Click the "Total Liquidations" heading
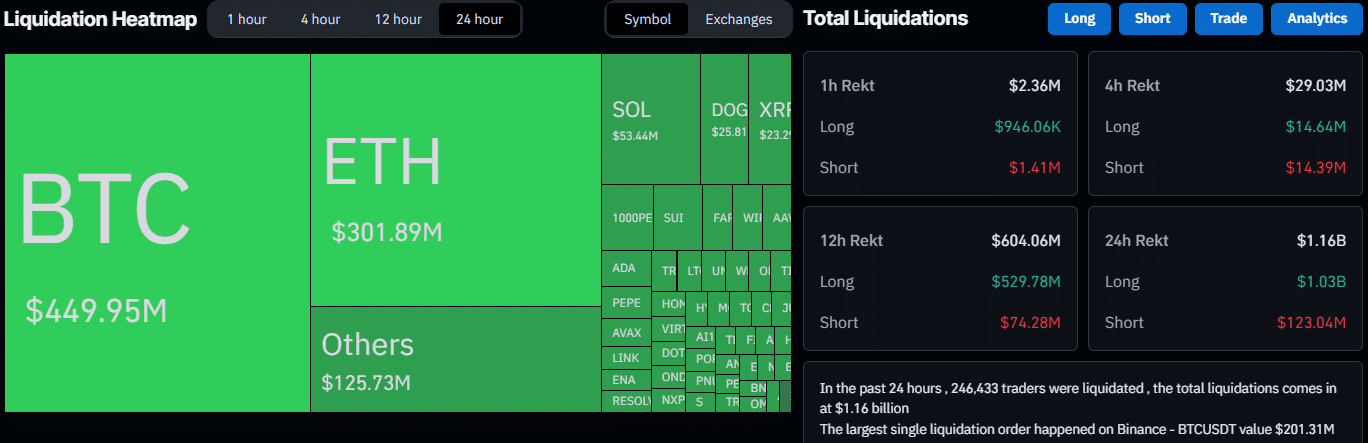This screenshot has height=443, width=1368. [x=885, y=18]
